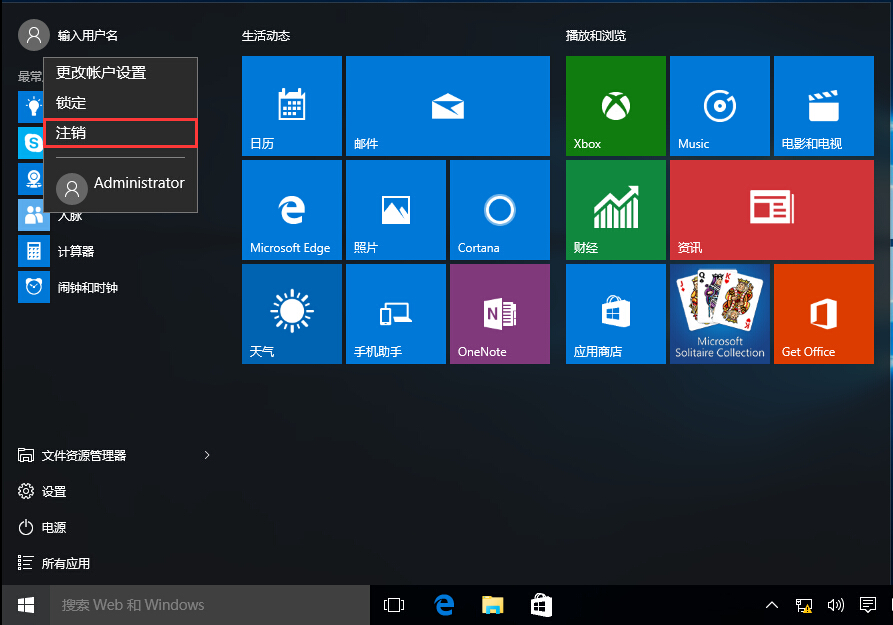Viewport: 893px width, 625px height.
Task: Open the Cortana tile
Action: tap(499, 210)
